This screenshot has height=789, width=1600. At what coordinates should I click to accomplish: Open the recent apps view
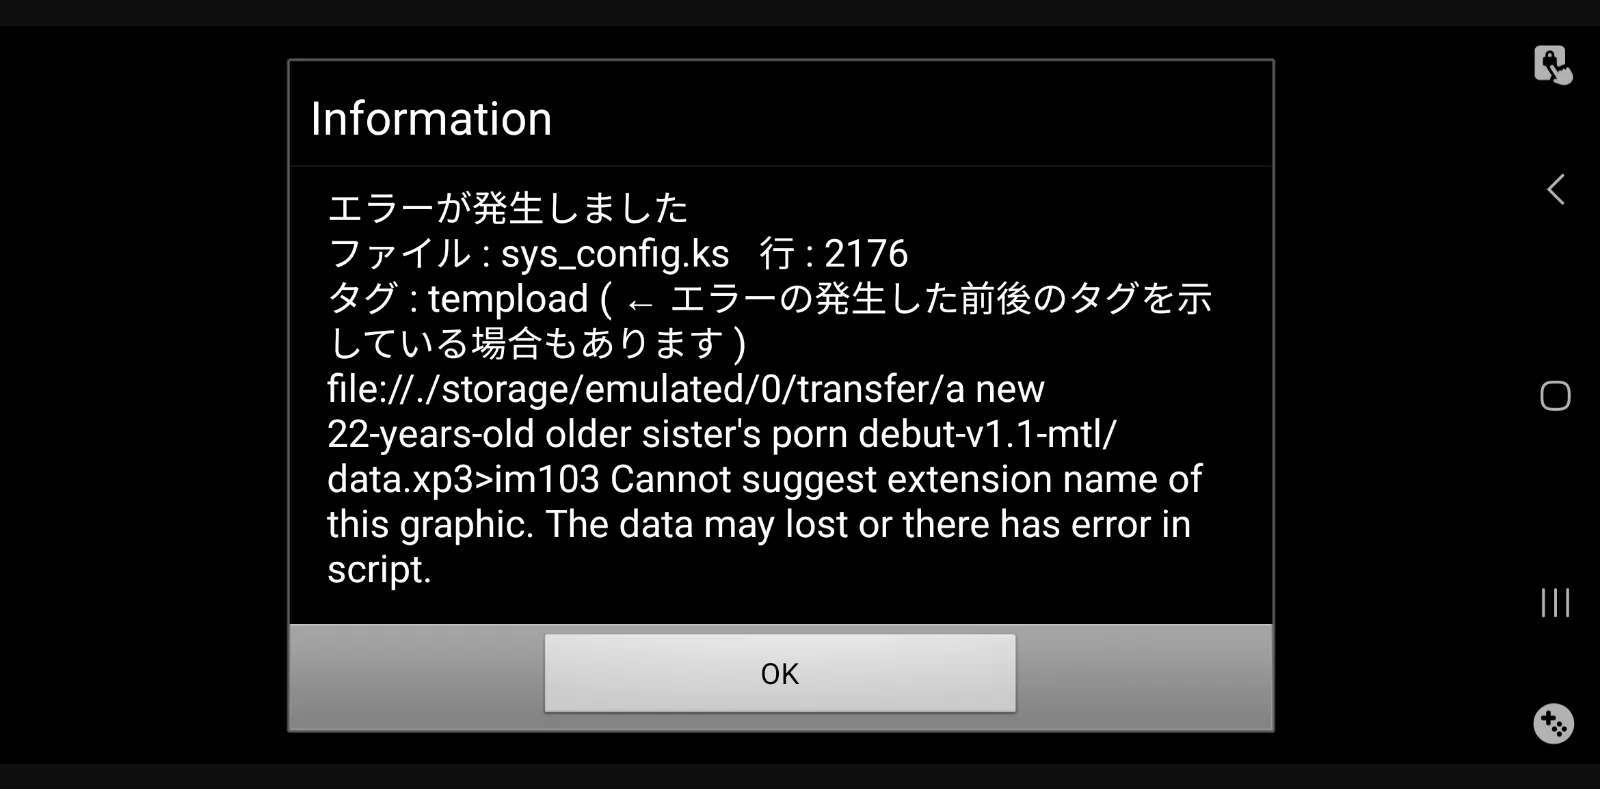[1555, 603]
